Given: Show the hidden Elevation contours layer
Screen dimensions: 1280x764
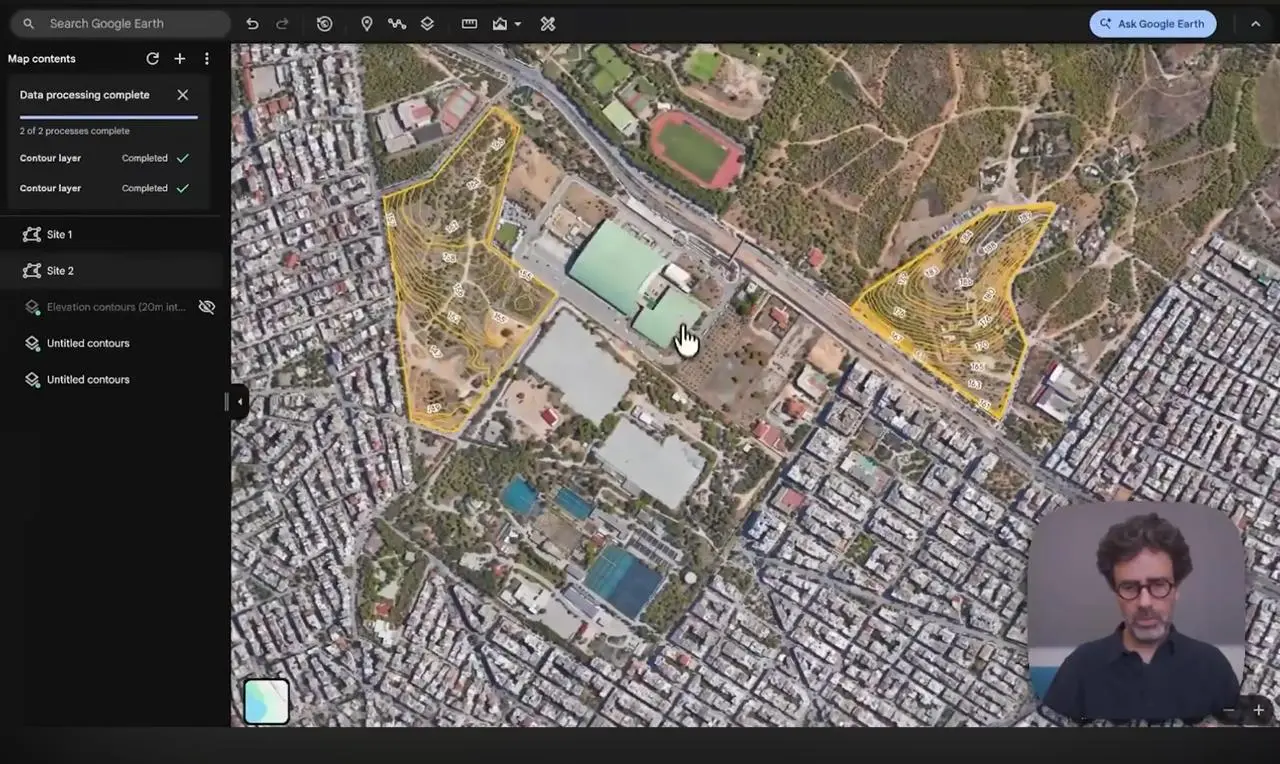Looking at the screenshot, I should click(x=207, y=307).
